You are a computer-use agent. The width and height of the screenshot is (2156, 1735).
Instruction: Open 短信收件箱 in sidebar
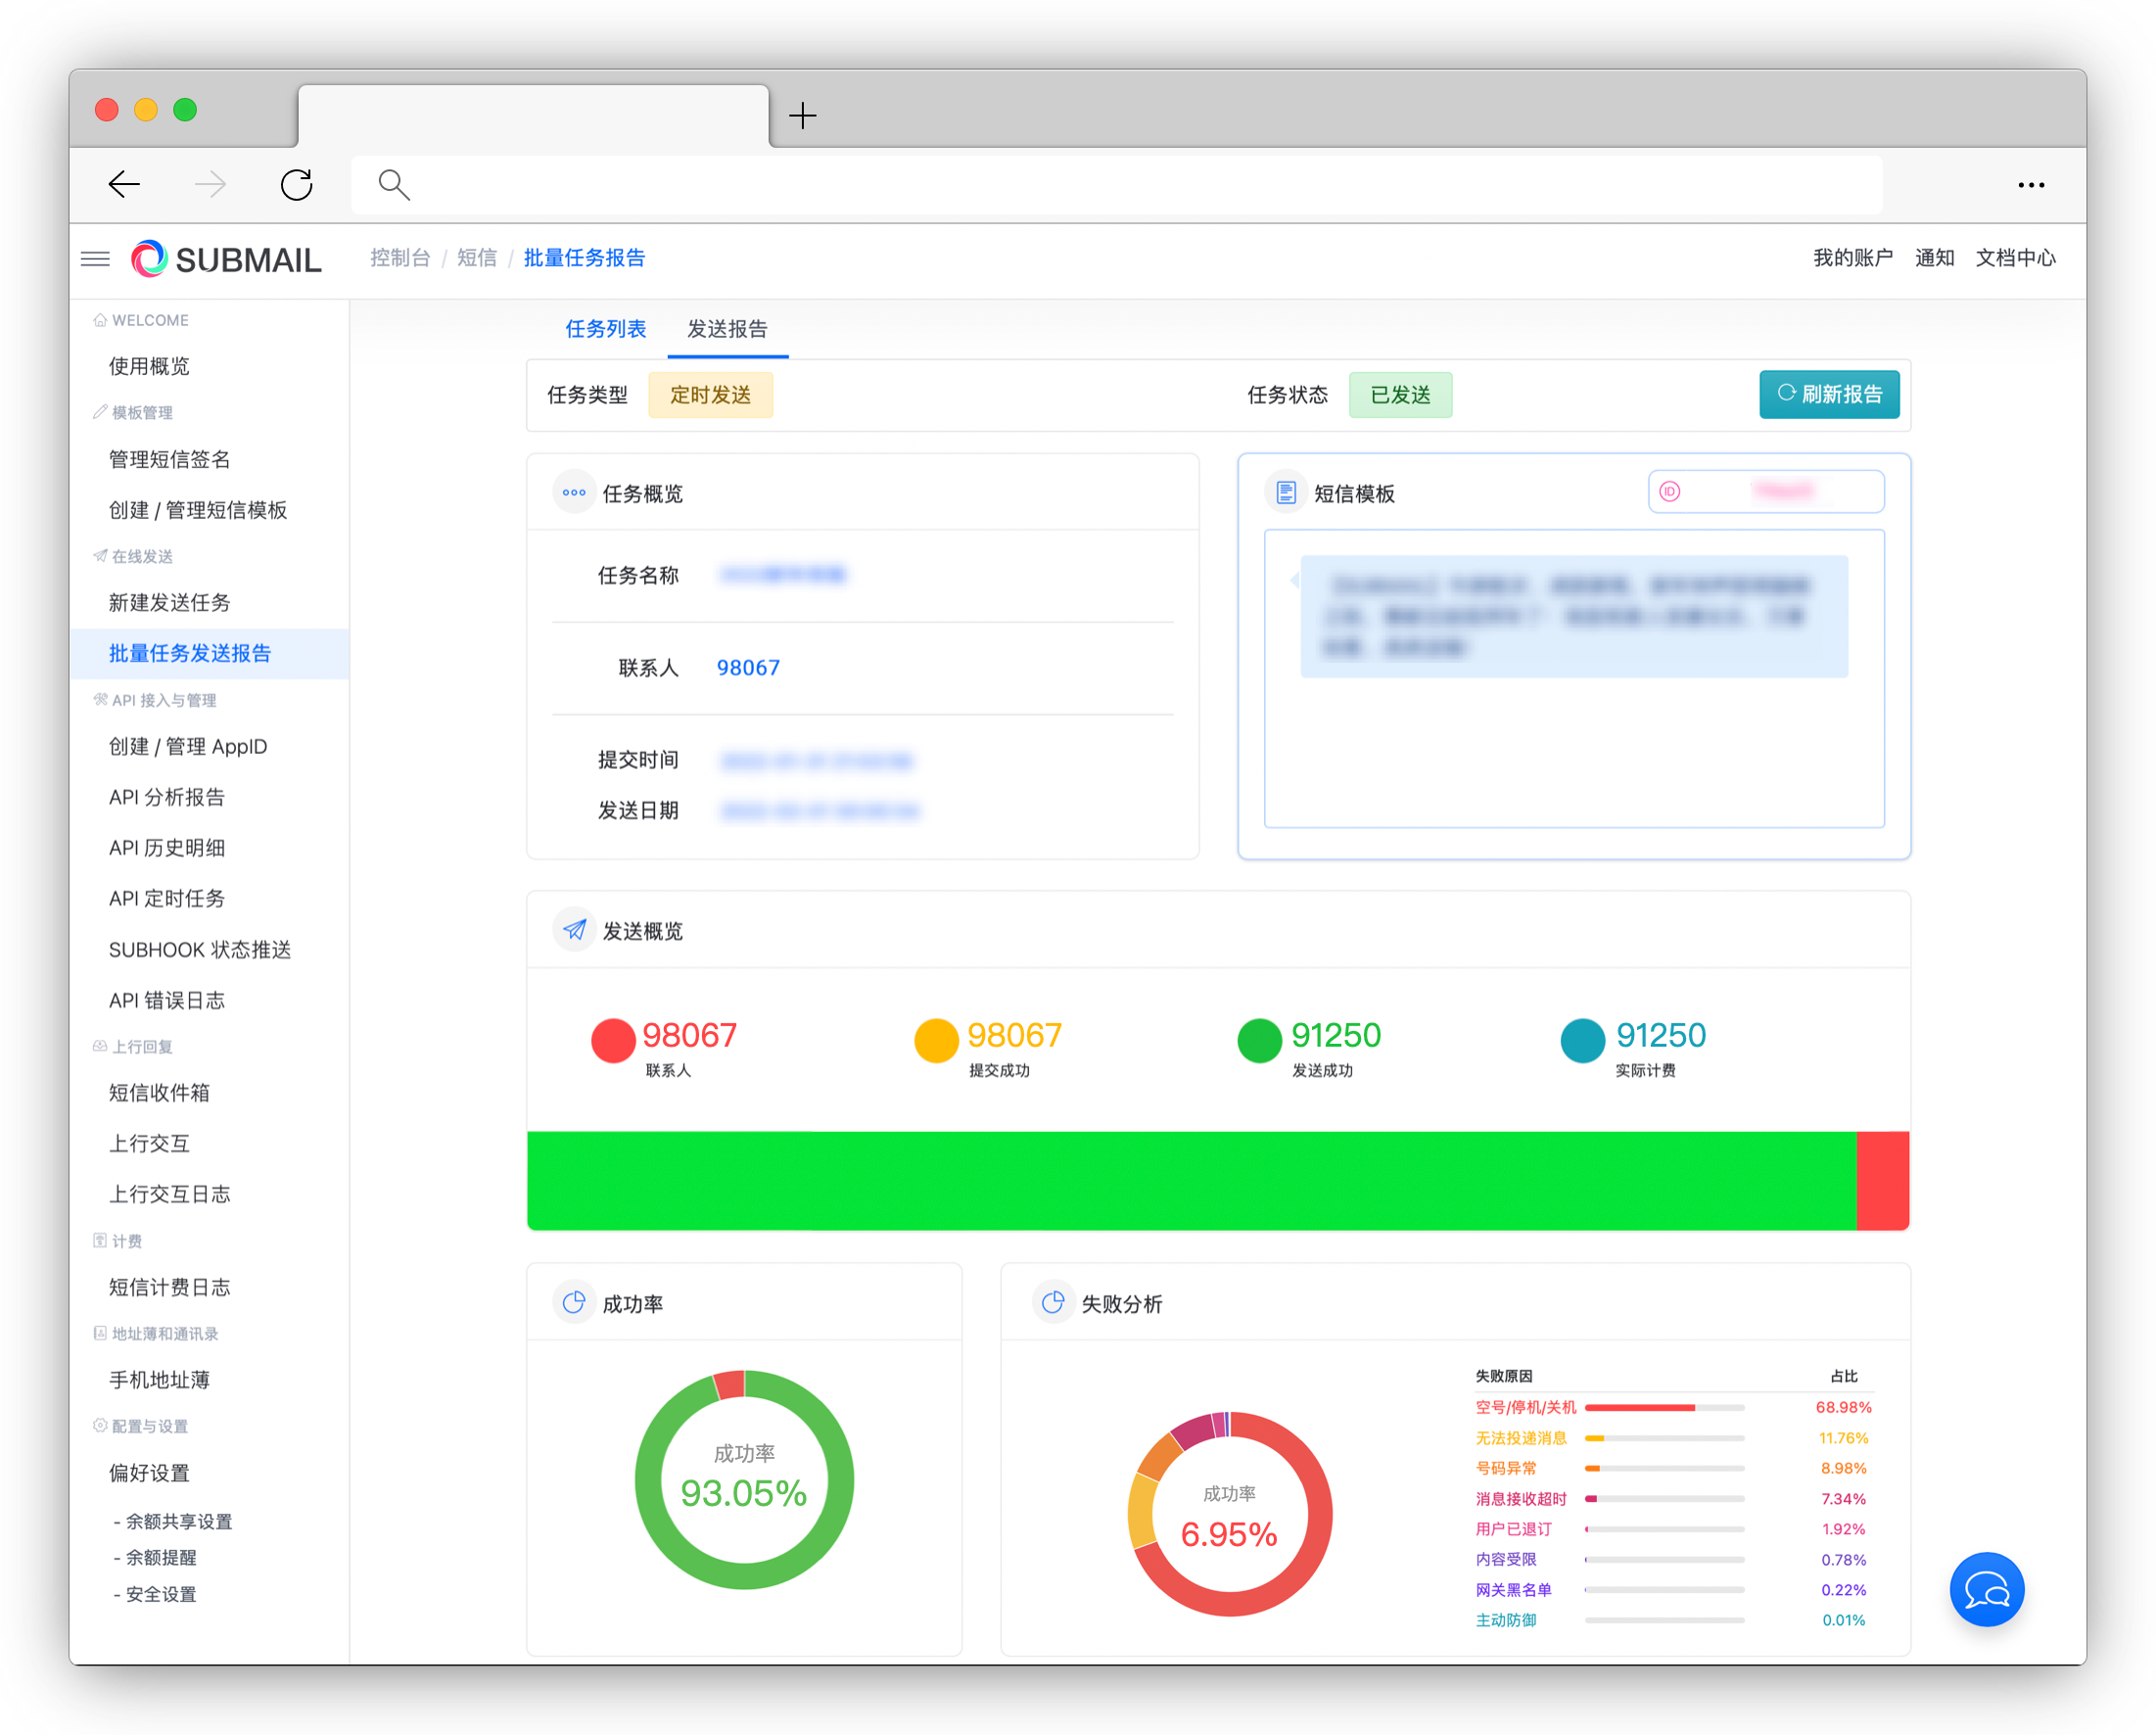(159, 1092)
